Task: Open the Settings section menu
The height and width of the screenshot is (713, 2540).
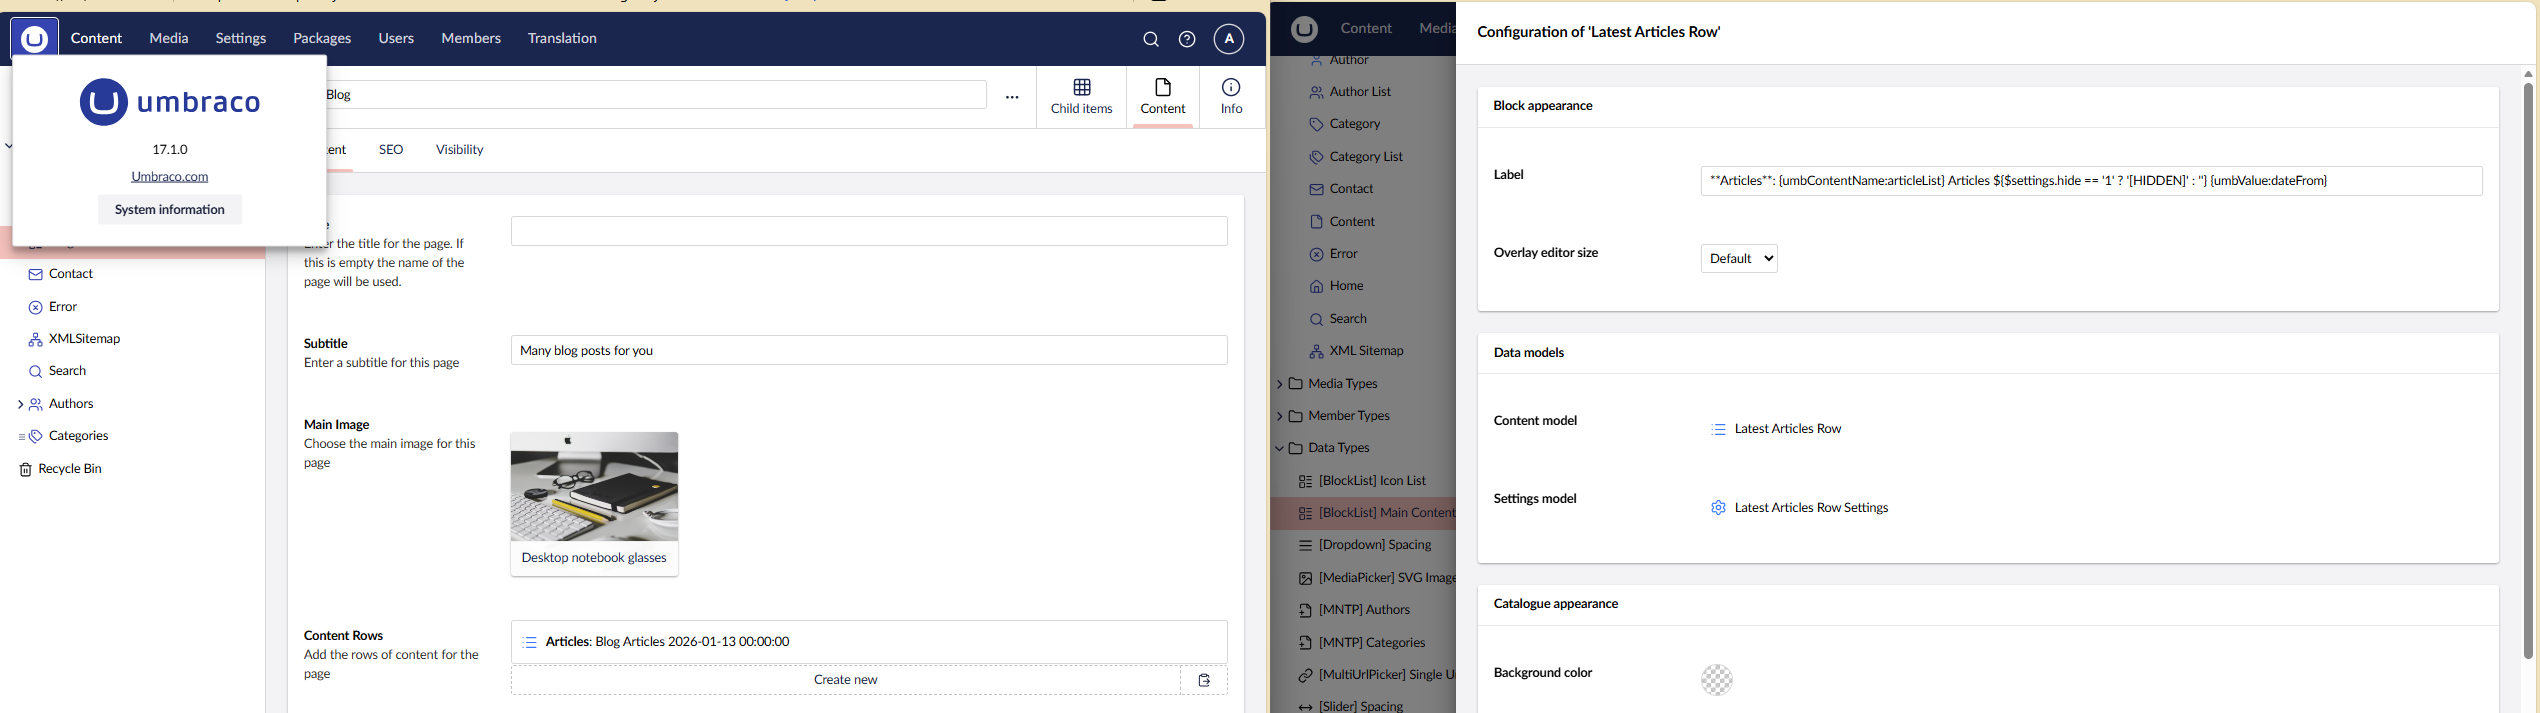Action: [x=240, y=38]
